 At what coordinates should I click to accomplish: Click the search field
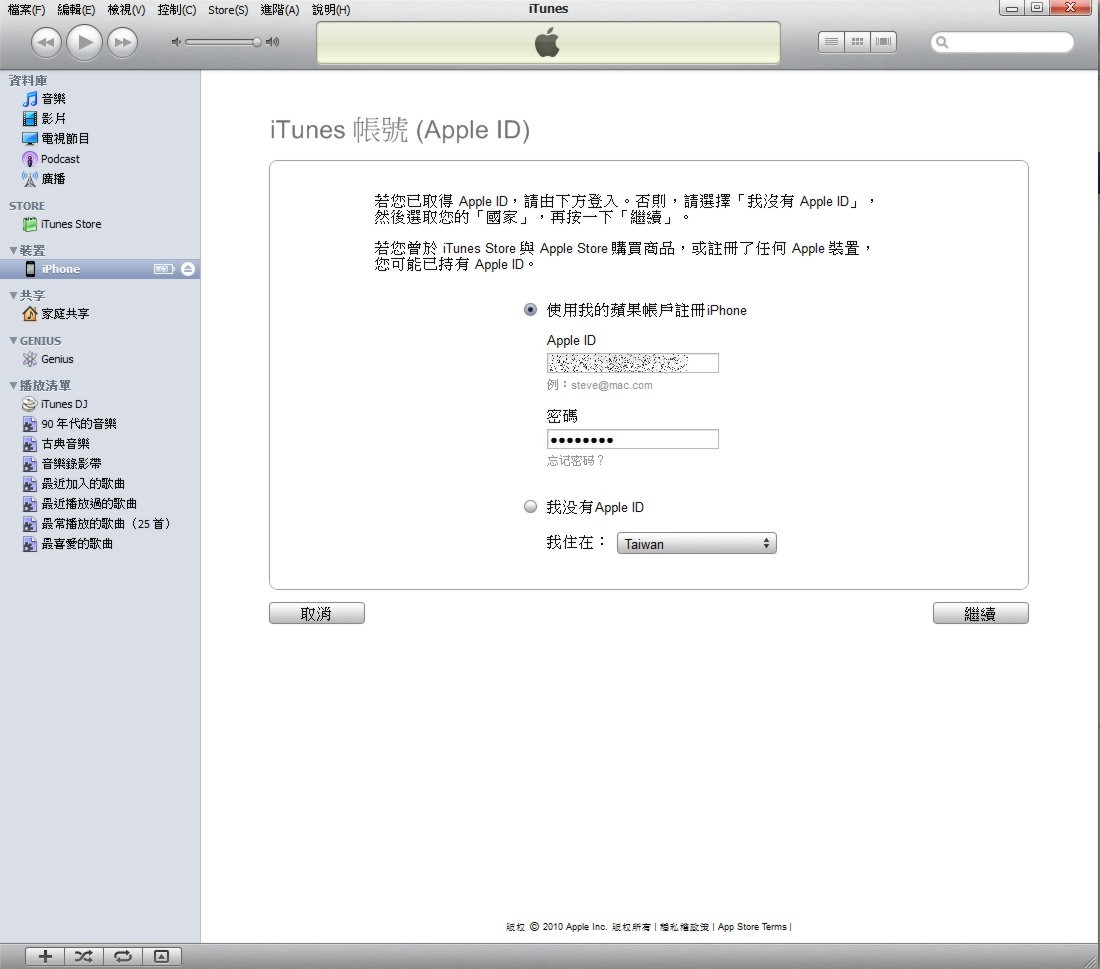(1002, 42)
